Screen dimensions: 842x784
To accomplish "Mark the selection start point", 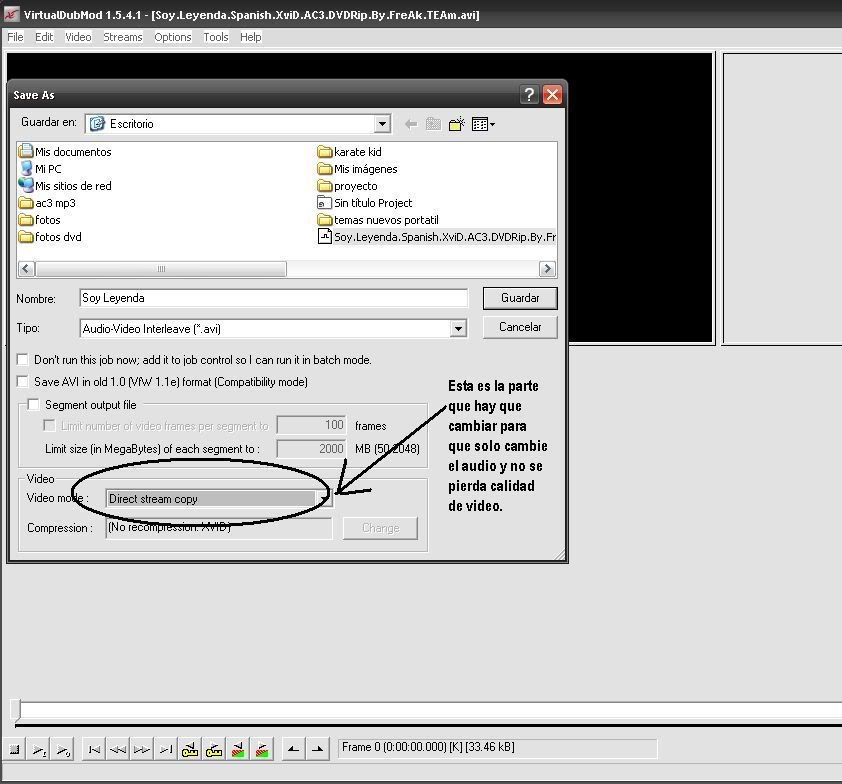I will 294,750.
